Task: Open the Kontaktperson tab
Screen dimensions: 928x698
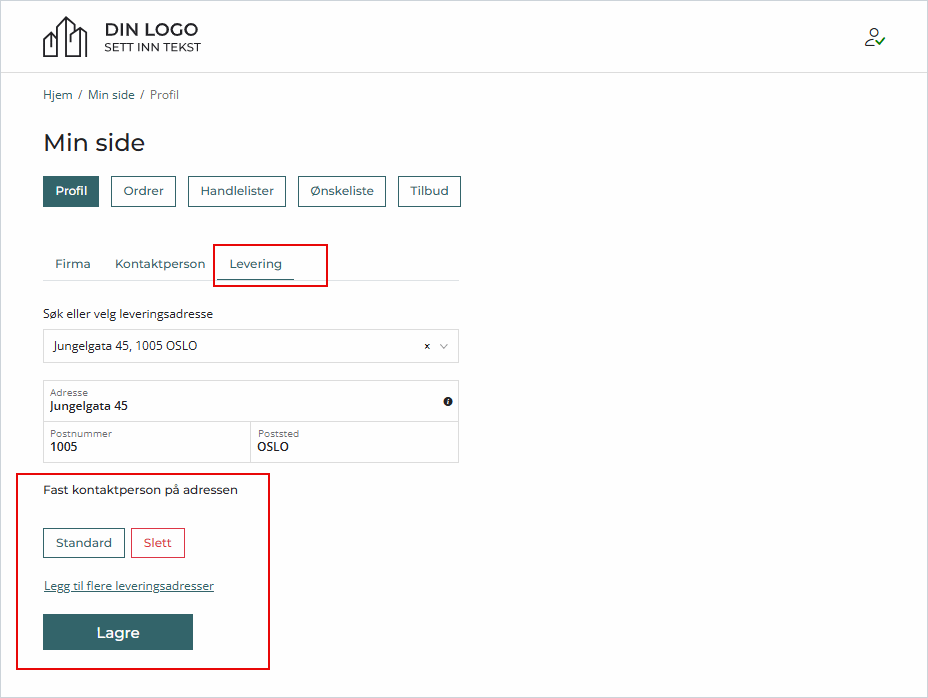Action: (x=159, y=263)
